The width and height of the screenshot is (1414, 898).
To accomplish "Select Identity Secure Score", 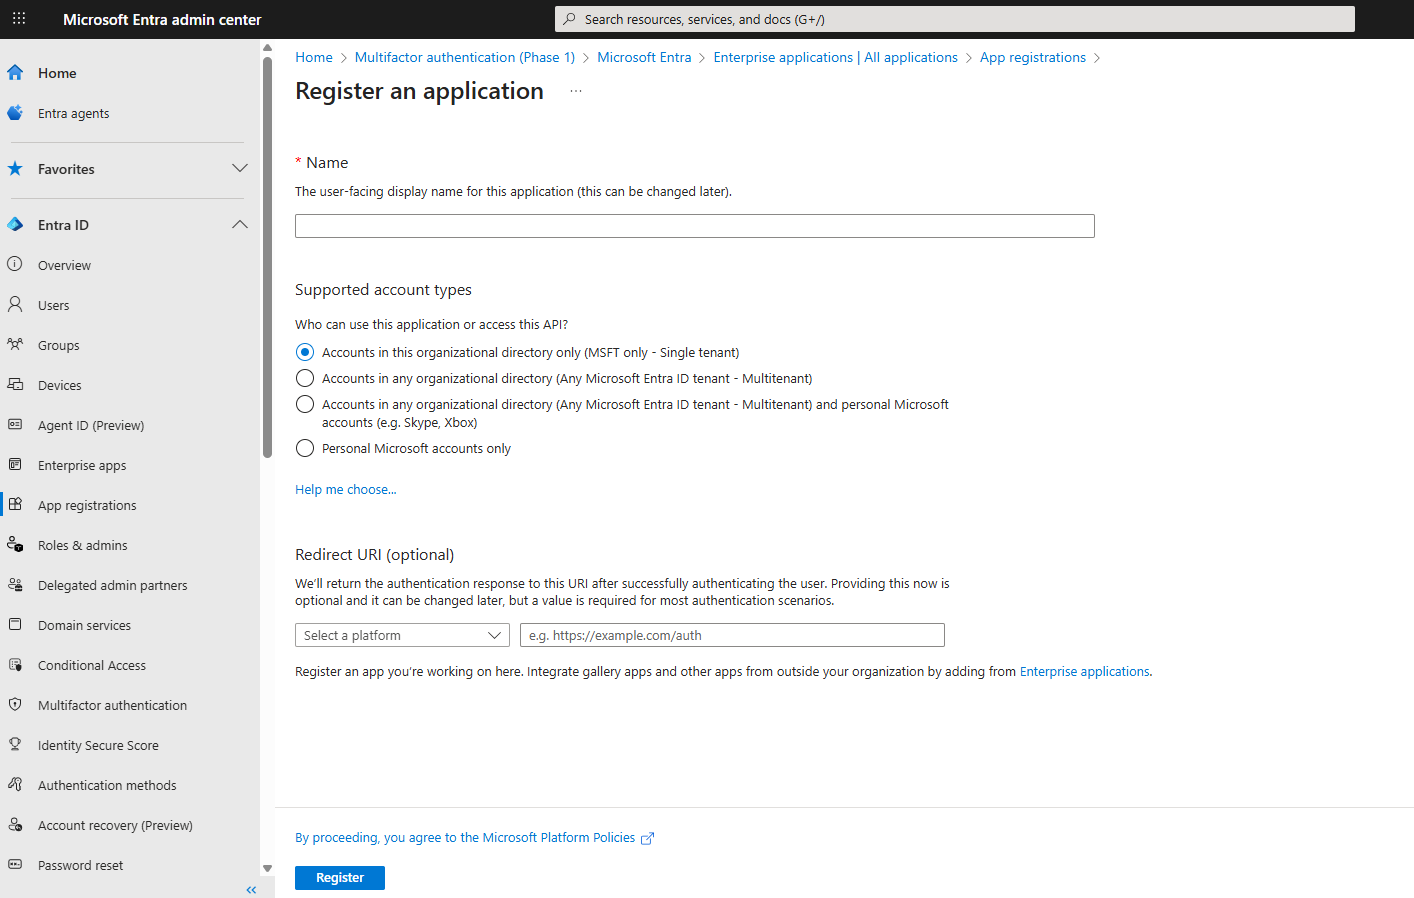I will 97,744.
